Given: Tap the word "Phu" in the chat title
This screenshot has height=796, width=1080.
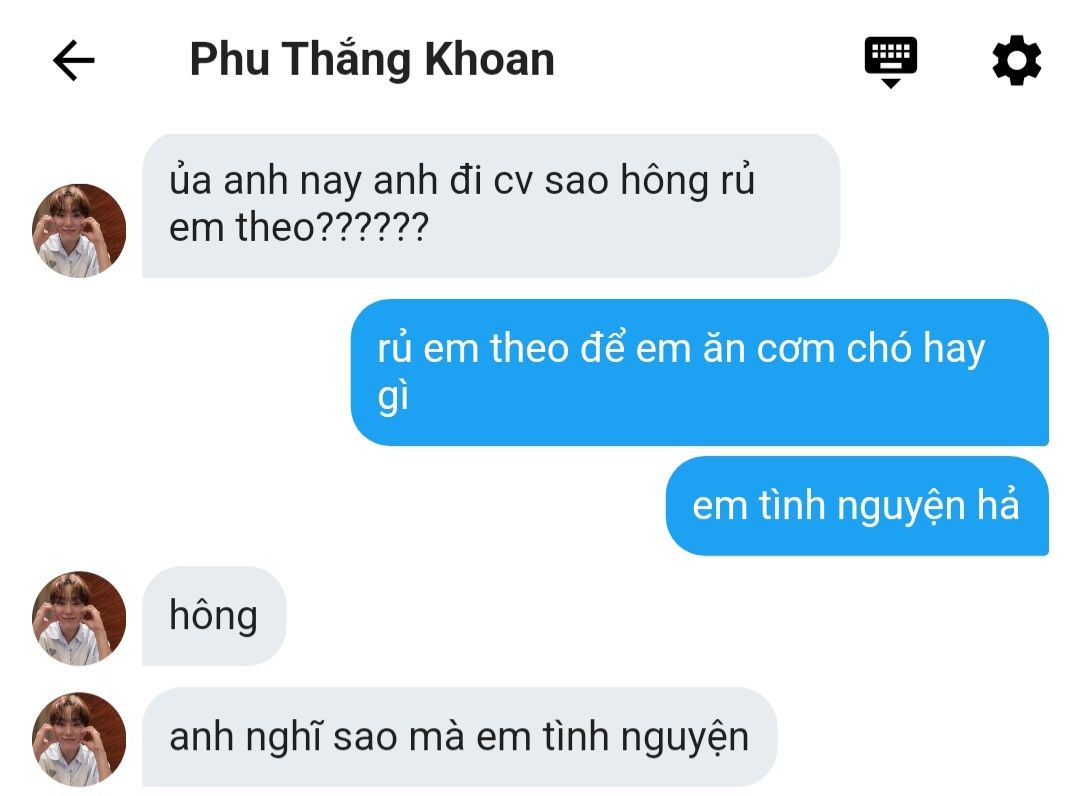Looking at the screenshot, I should 229,59.
